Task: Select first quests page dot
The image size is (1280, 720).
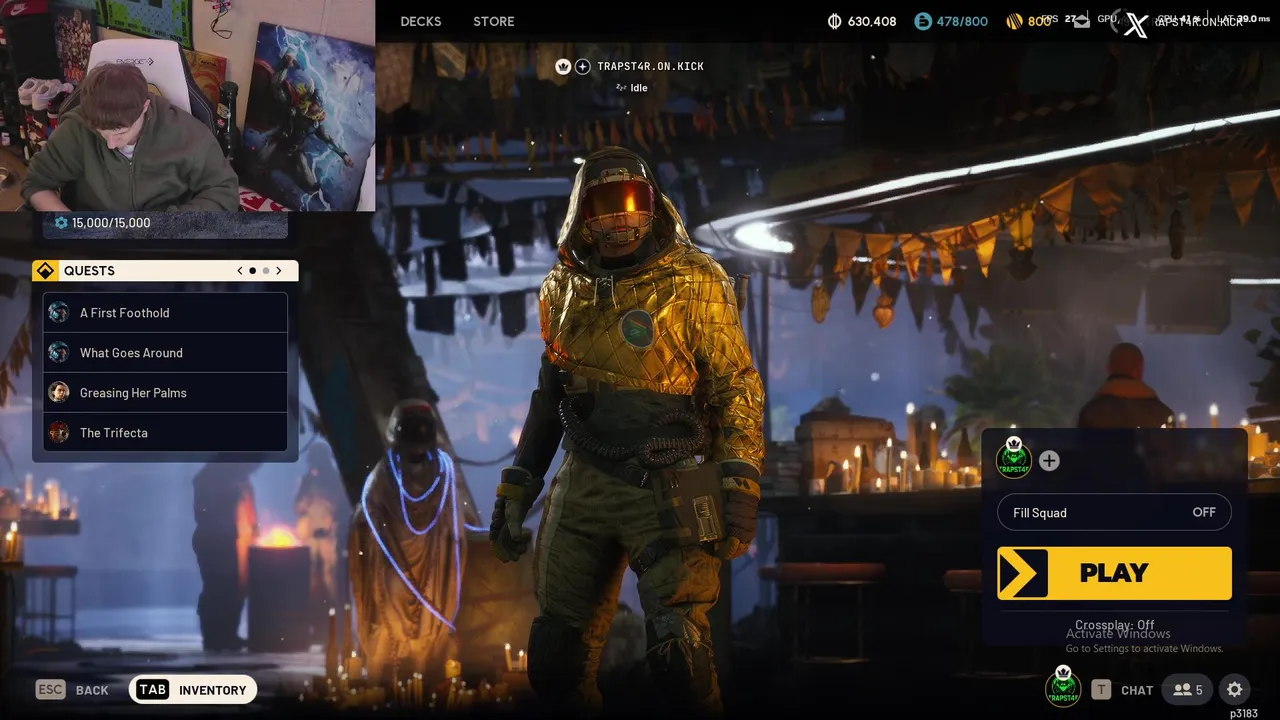Action: 252,271
